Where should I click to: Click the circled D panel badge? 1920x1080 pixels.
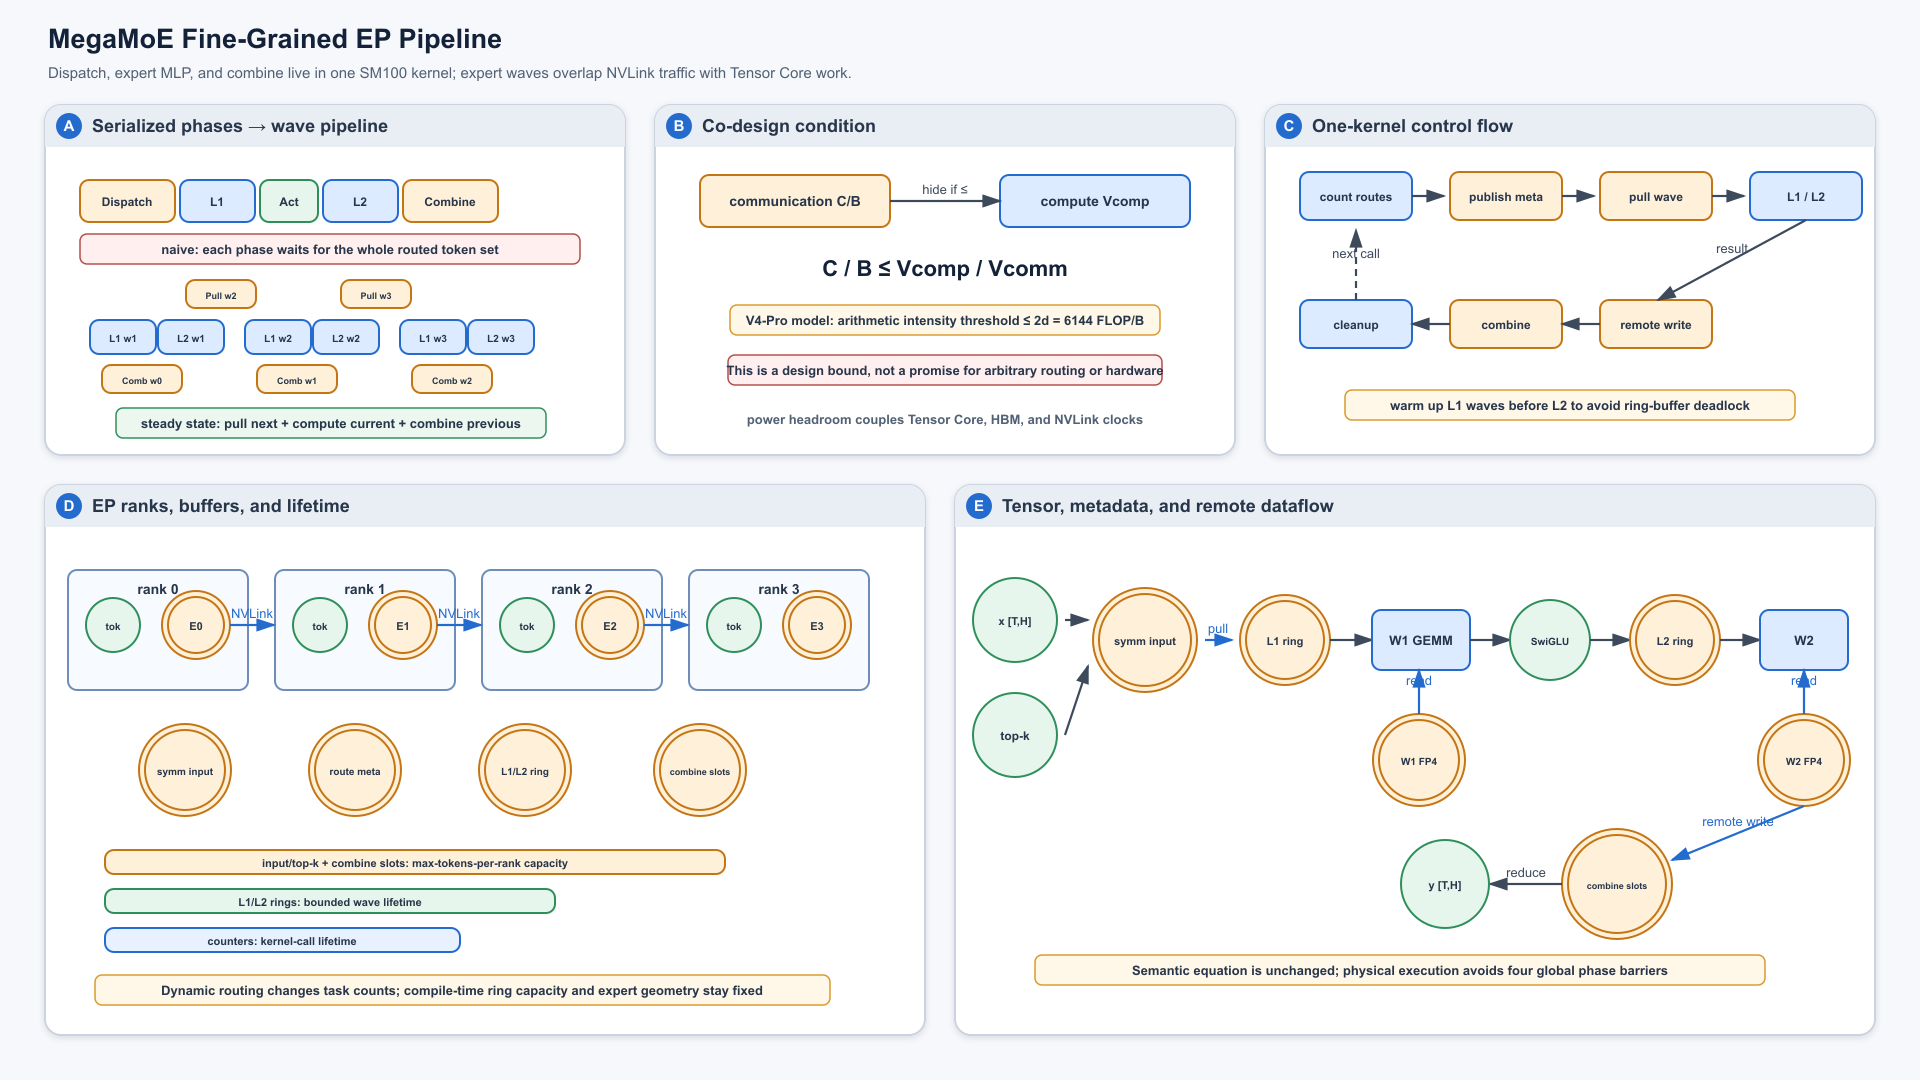[x=69, y=506]
